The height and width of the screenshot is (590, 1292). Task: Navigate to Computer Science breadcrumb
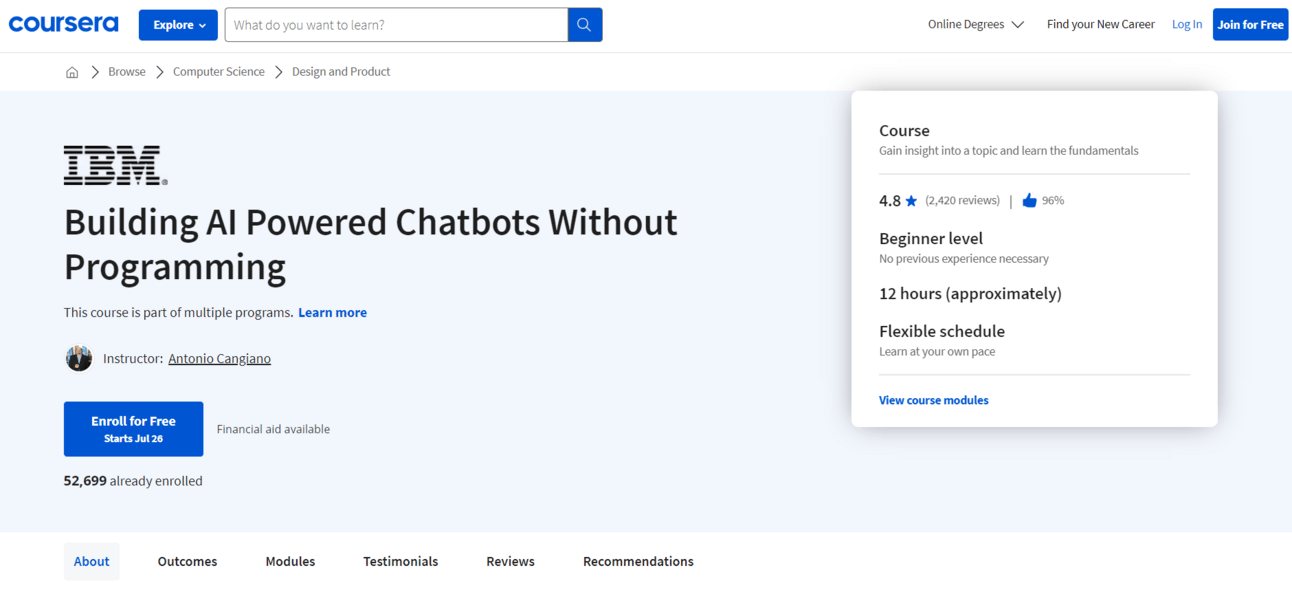click(x=219, y=72)
